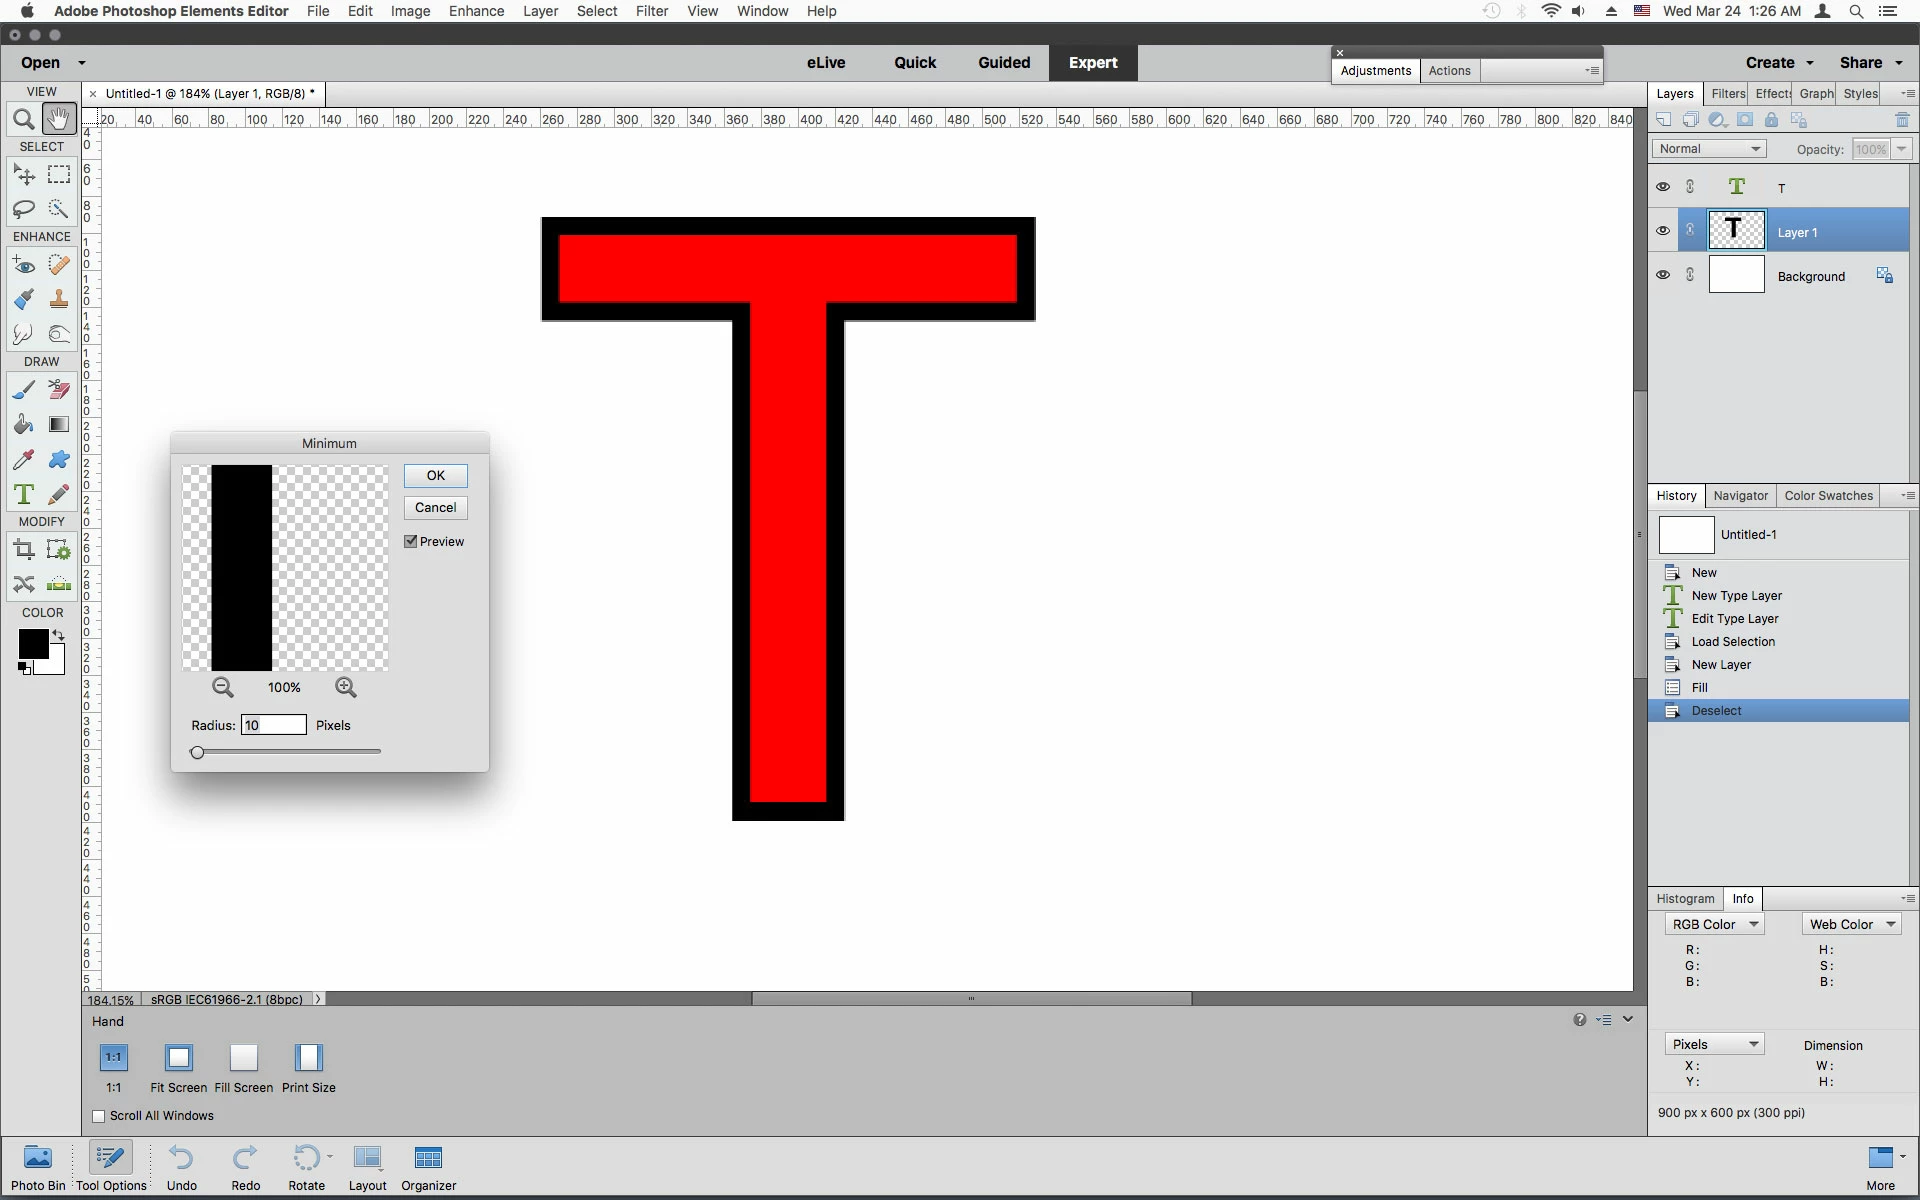Viewport: 1920px width, 1200px height.
Task: Switch to the Navigator tab
Action: coord(1740,496)
